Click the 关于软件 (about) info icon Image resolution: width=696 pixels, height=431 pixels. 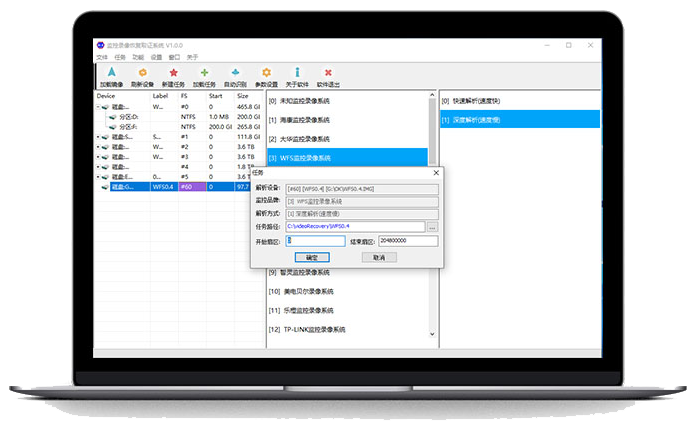click(x=297, y=76)
